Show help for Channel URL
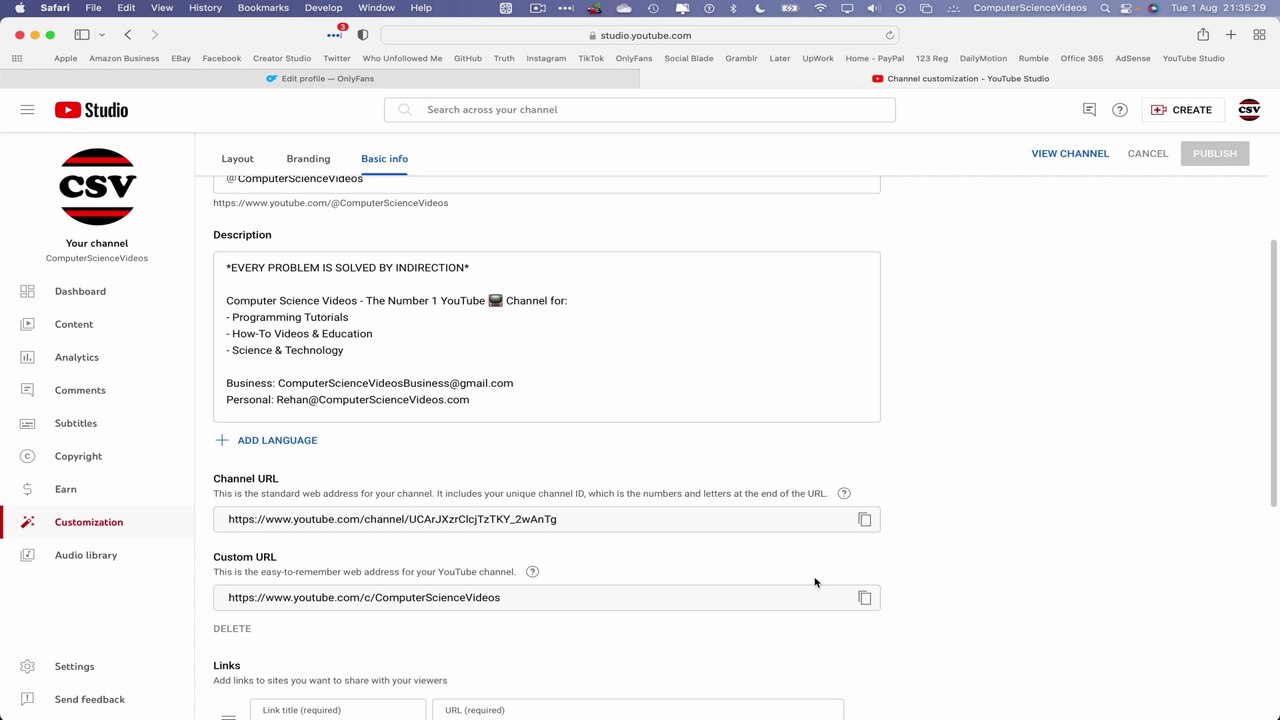This screenshot has width=1280, height=720. click(x=844, y=493)
